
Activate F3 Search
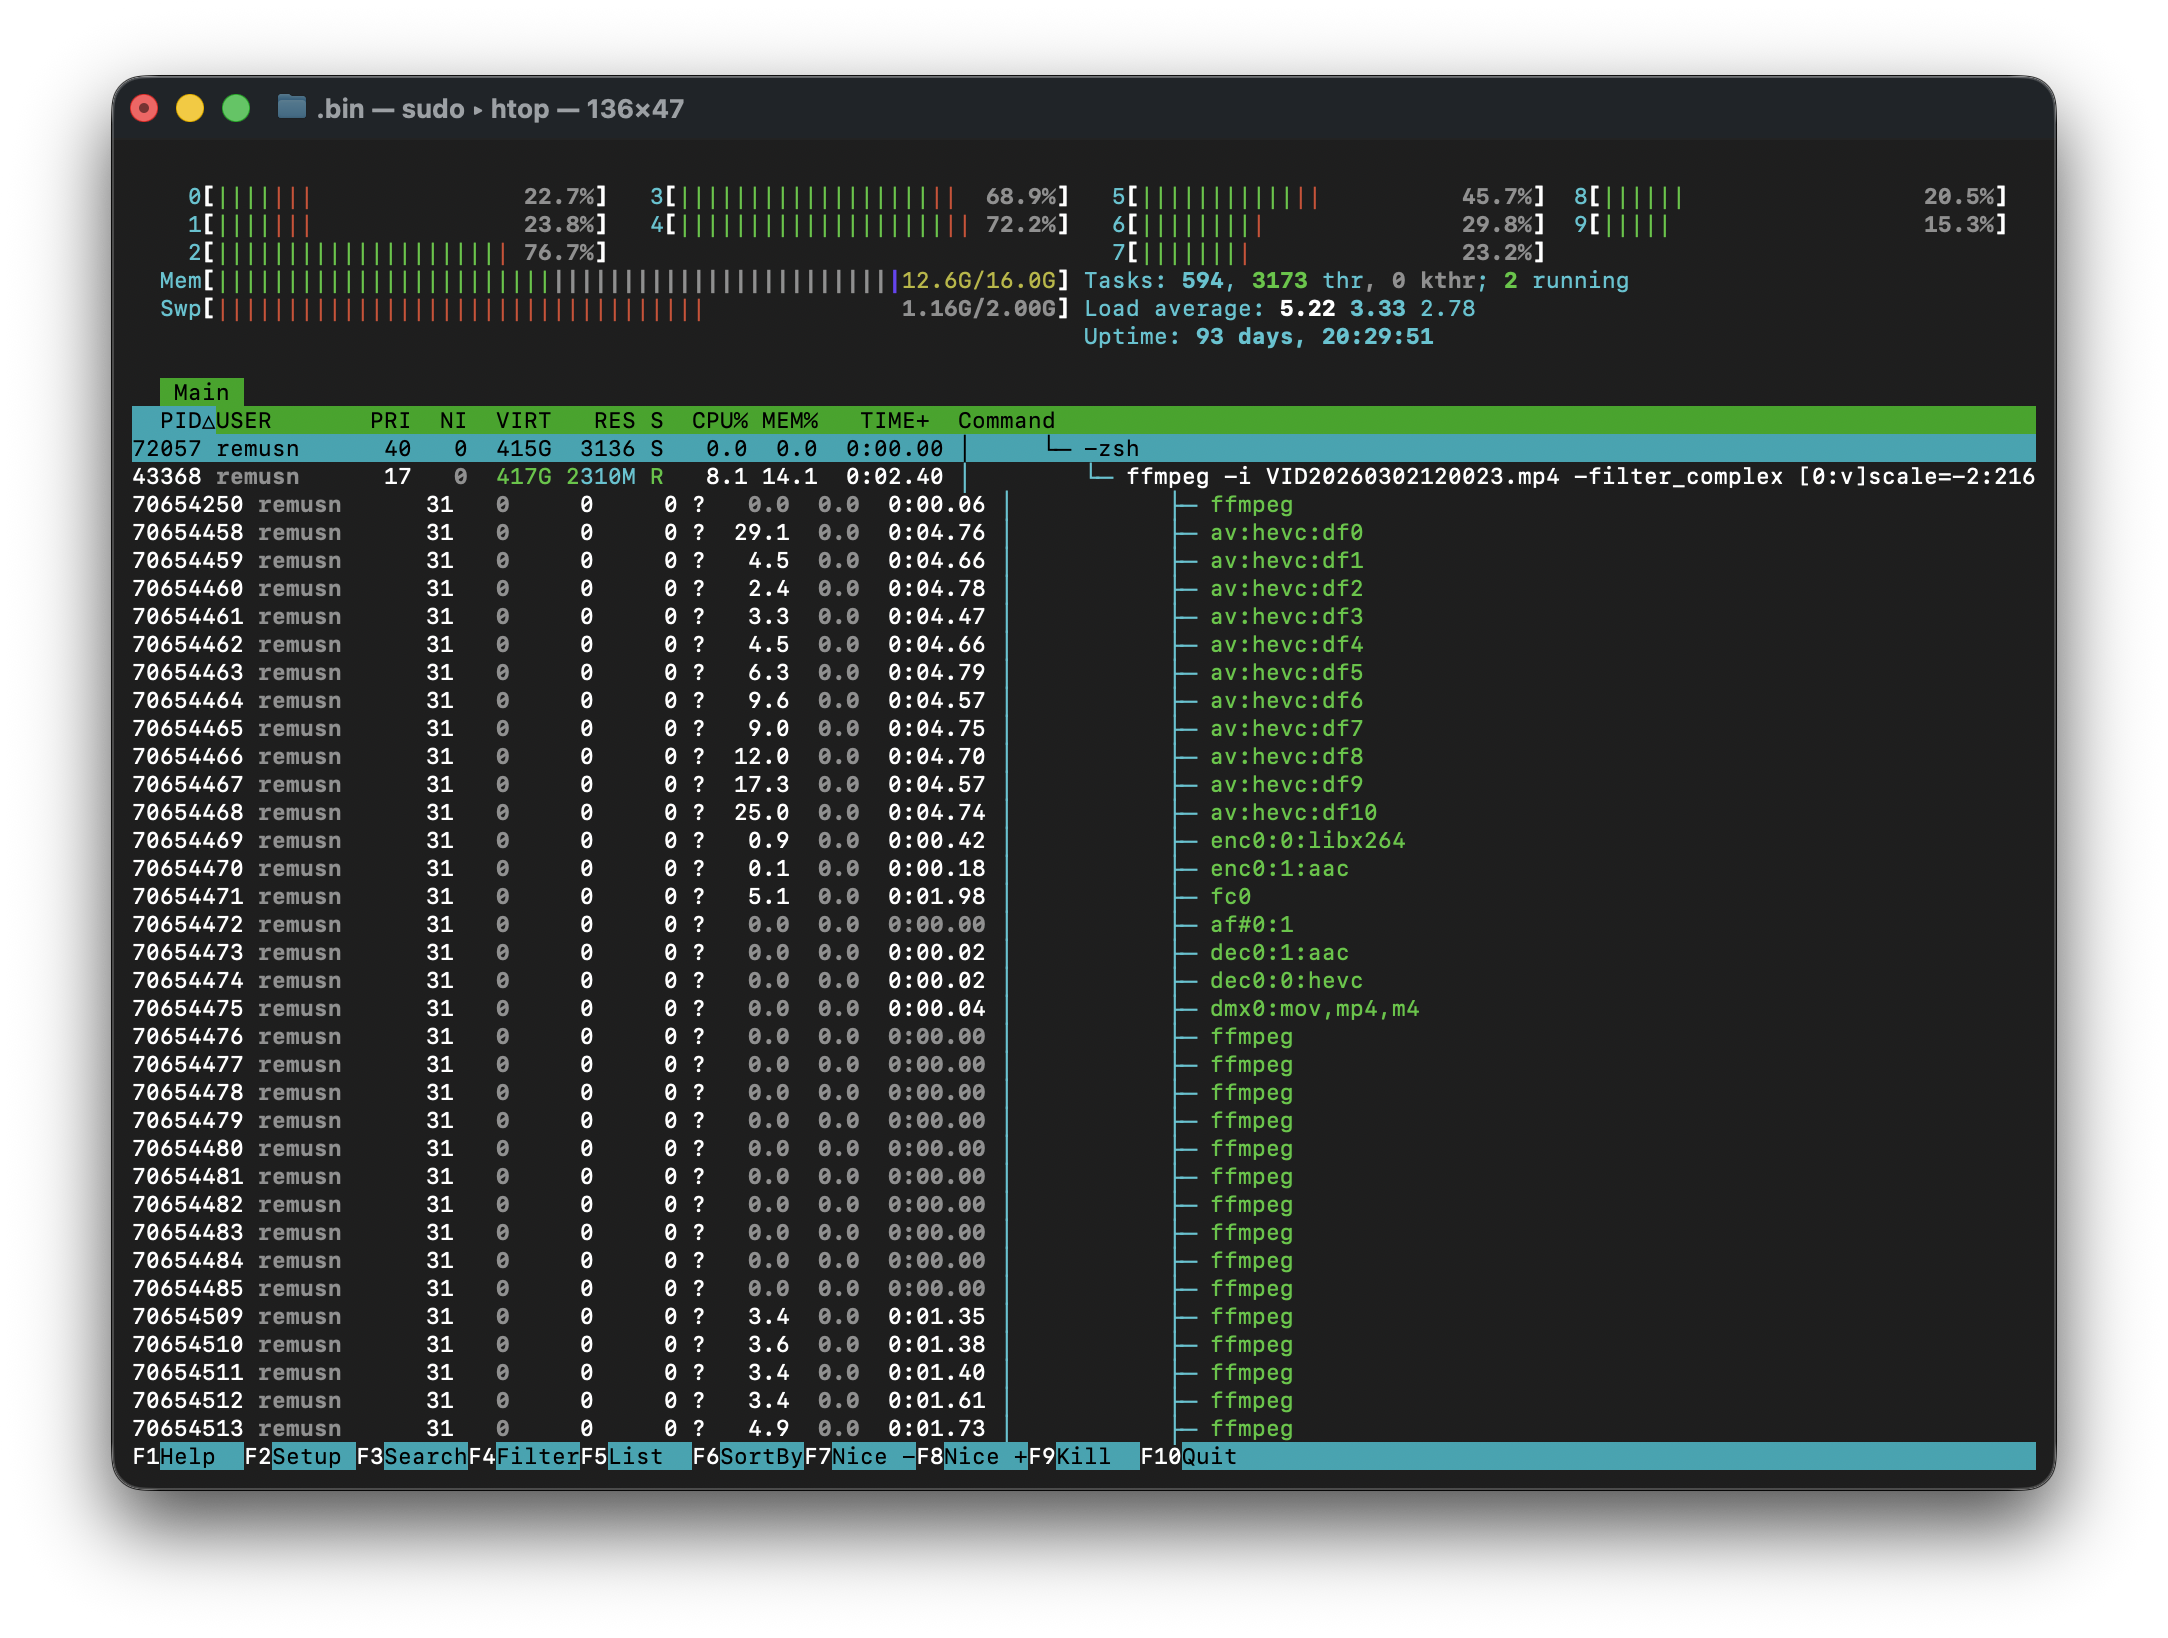412,1456
